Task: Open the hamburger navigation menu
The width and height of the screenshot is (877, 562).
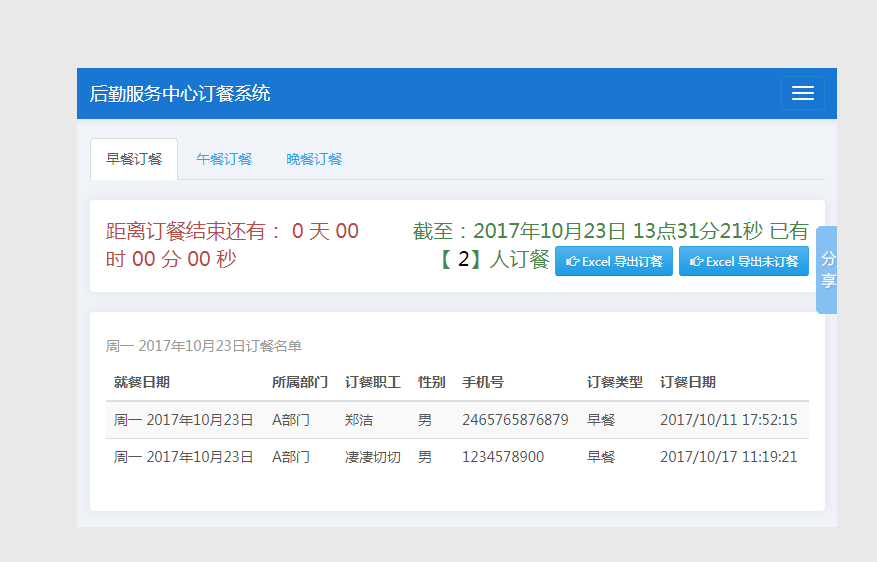Action: click(802, 93)
